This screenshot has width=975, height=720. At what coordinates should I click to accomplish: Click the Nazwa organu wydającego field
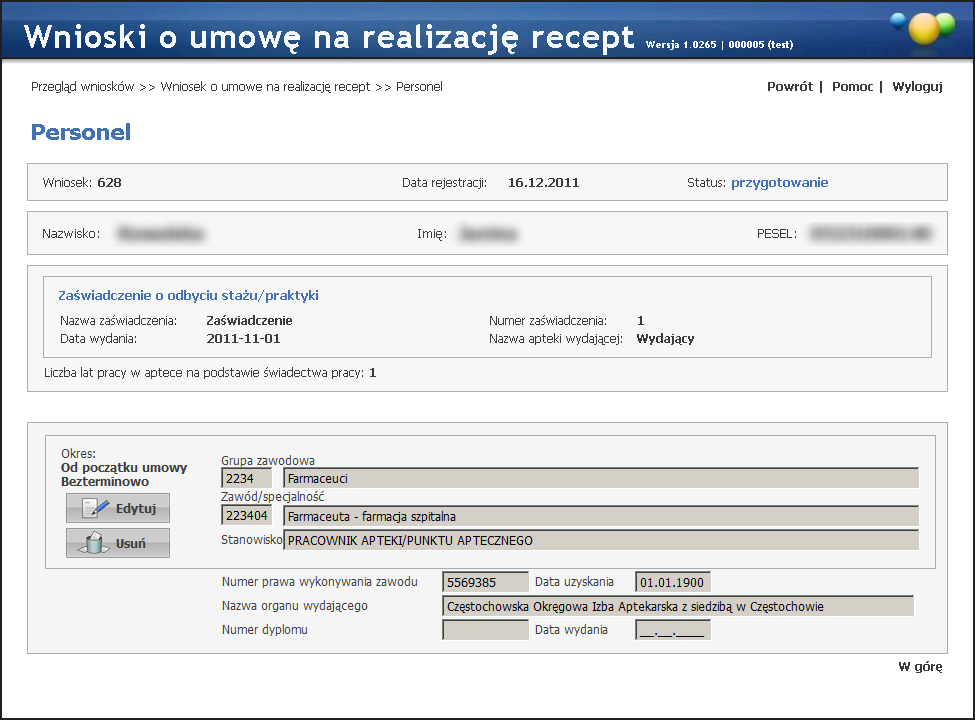pos(678,606)
